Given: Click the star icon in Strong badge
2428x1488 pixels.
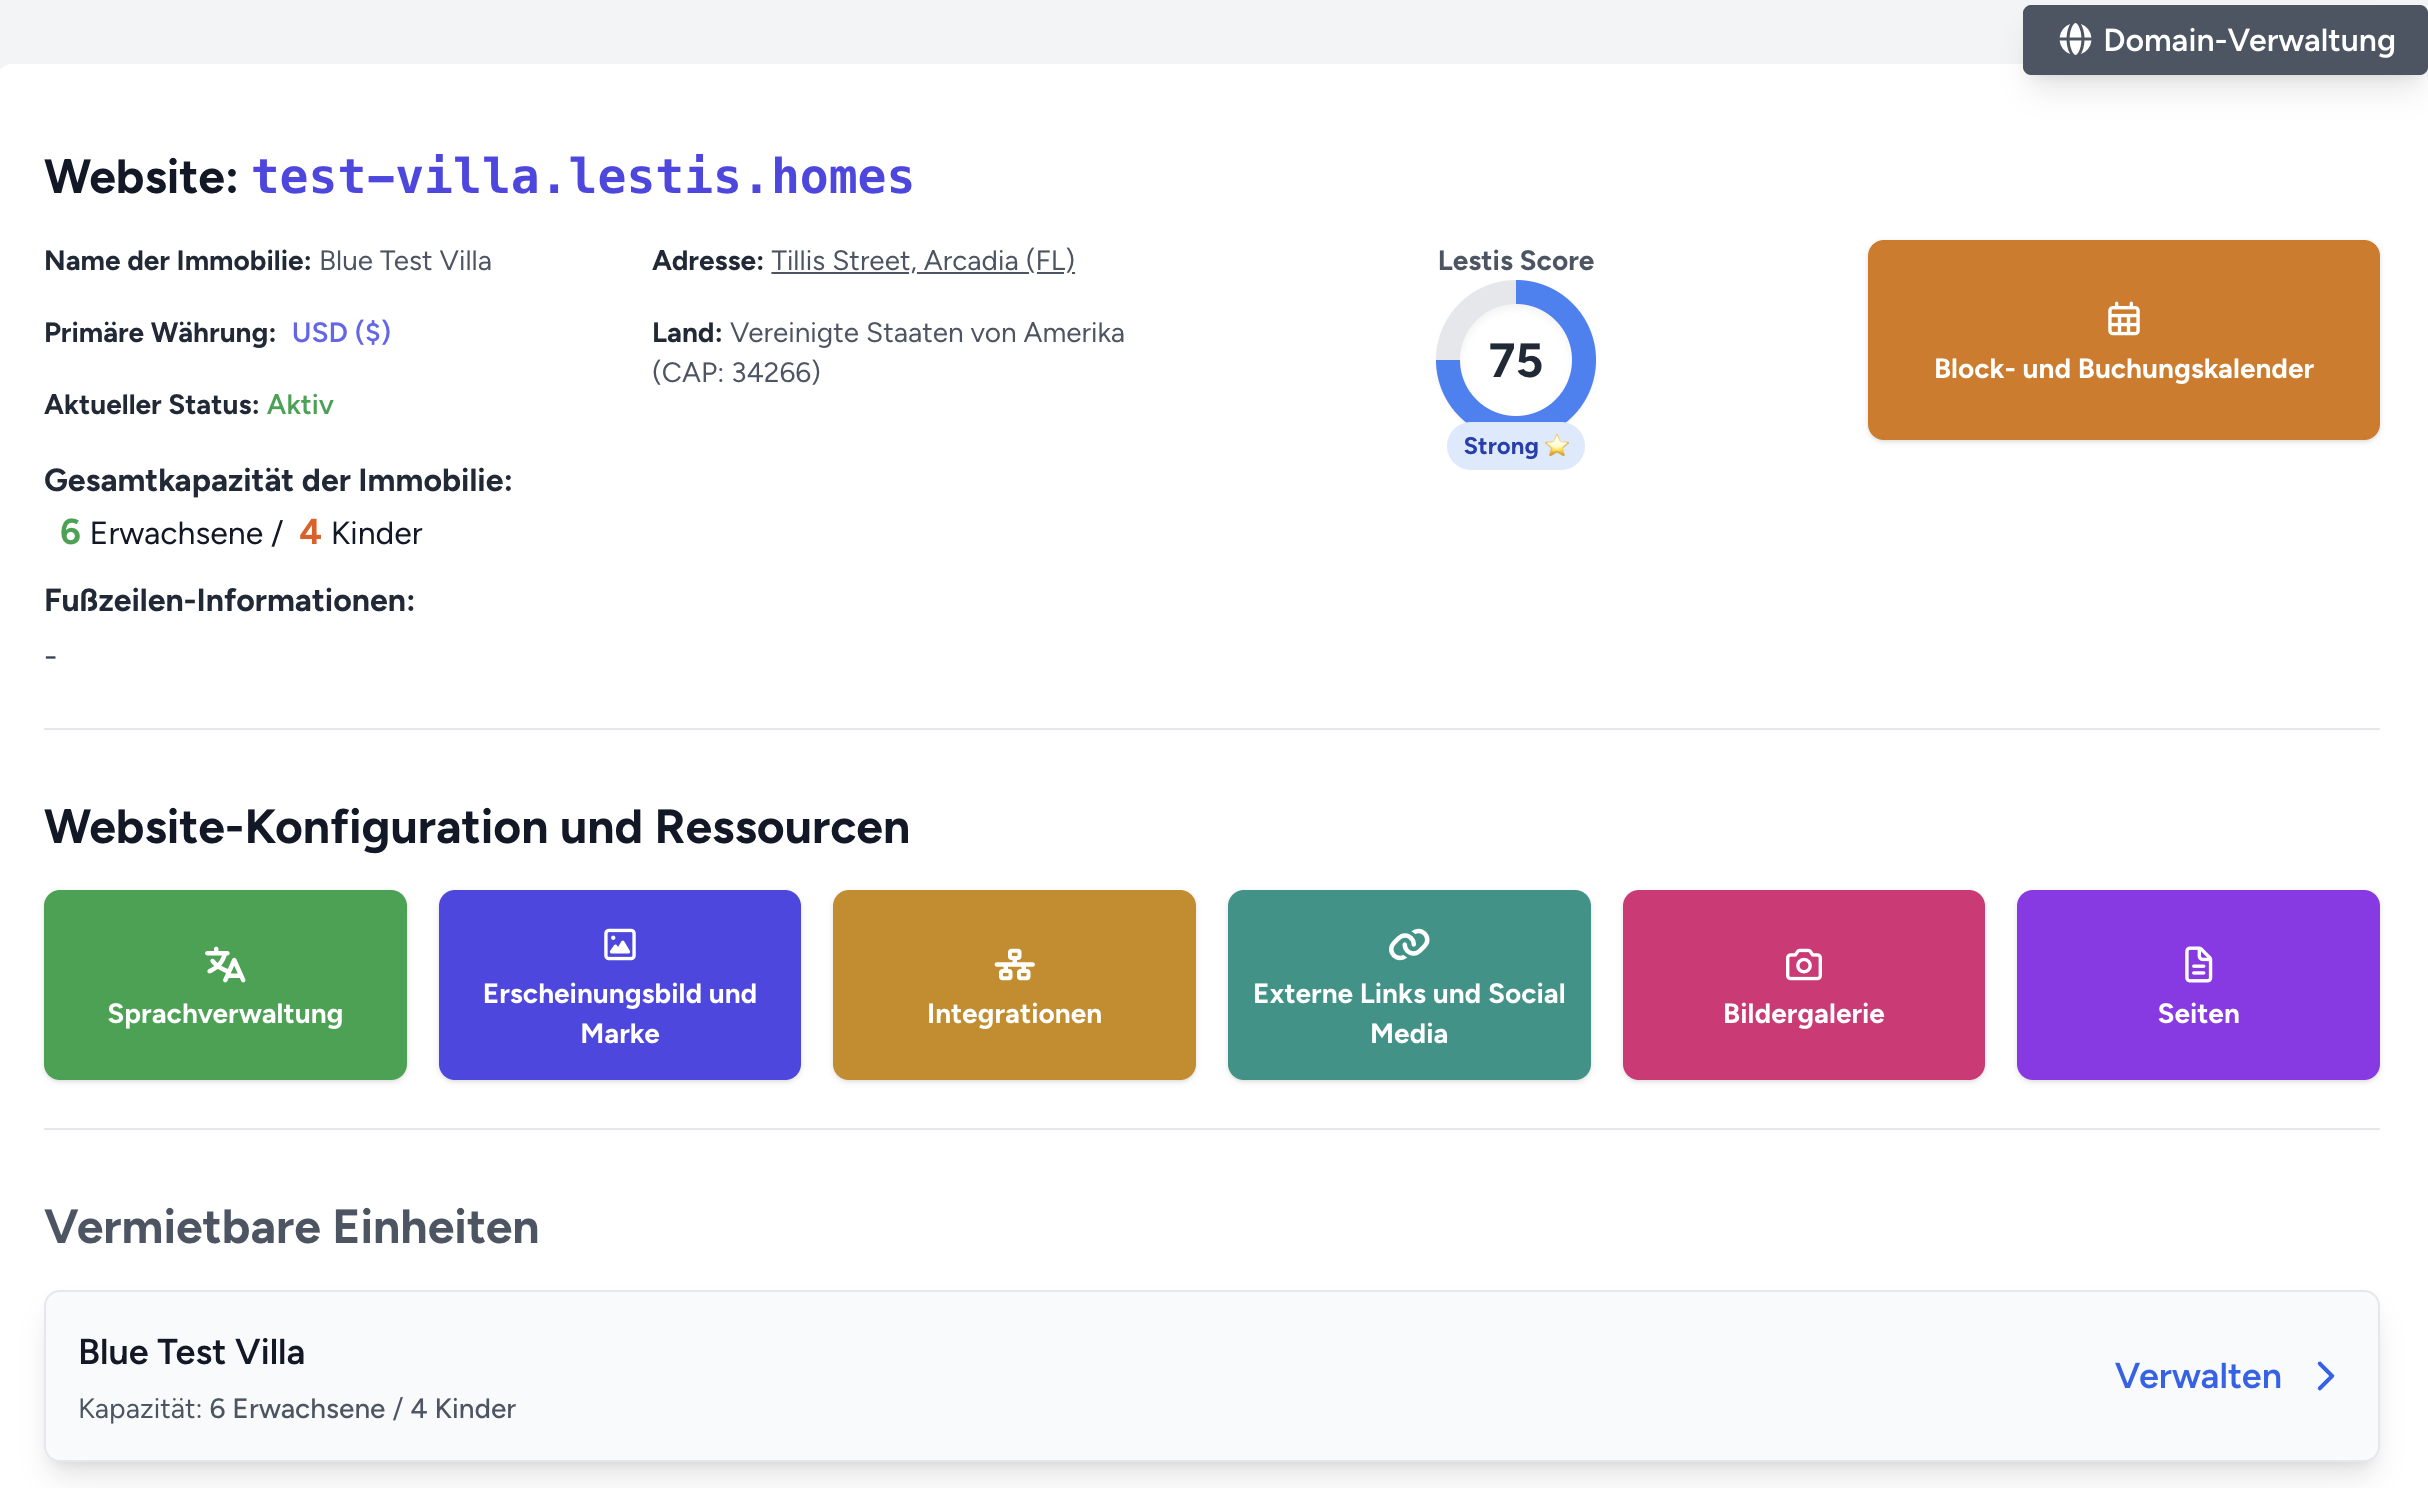Looking at the screenshot, I should point(1557,446).
